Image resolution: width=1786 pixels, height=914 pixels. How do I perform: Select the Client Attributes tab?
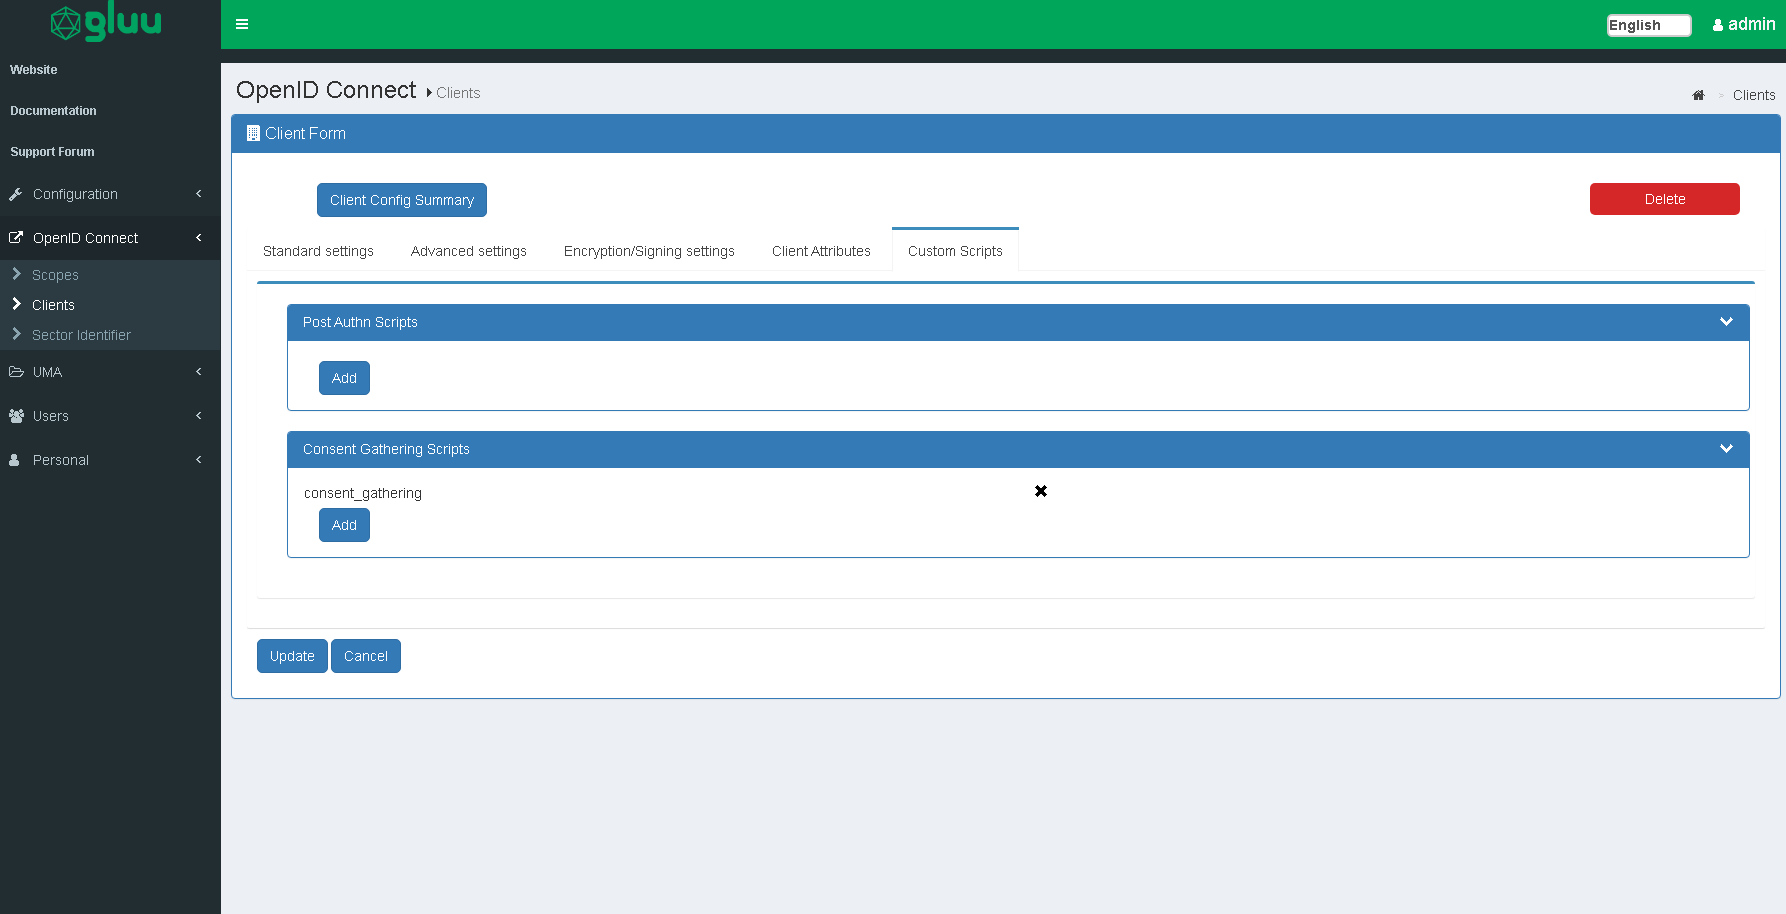point(821,251)
